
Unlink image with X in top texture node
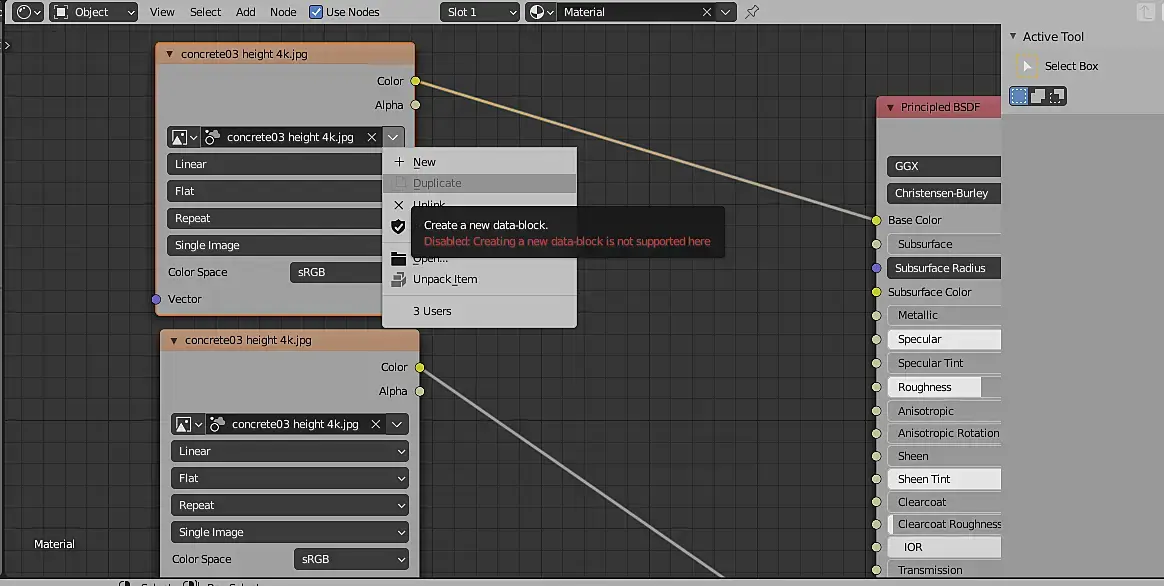coord(372,137)
